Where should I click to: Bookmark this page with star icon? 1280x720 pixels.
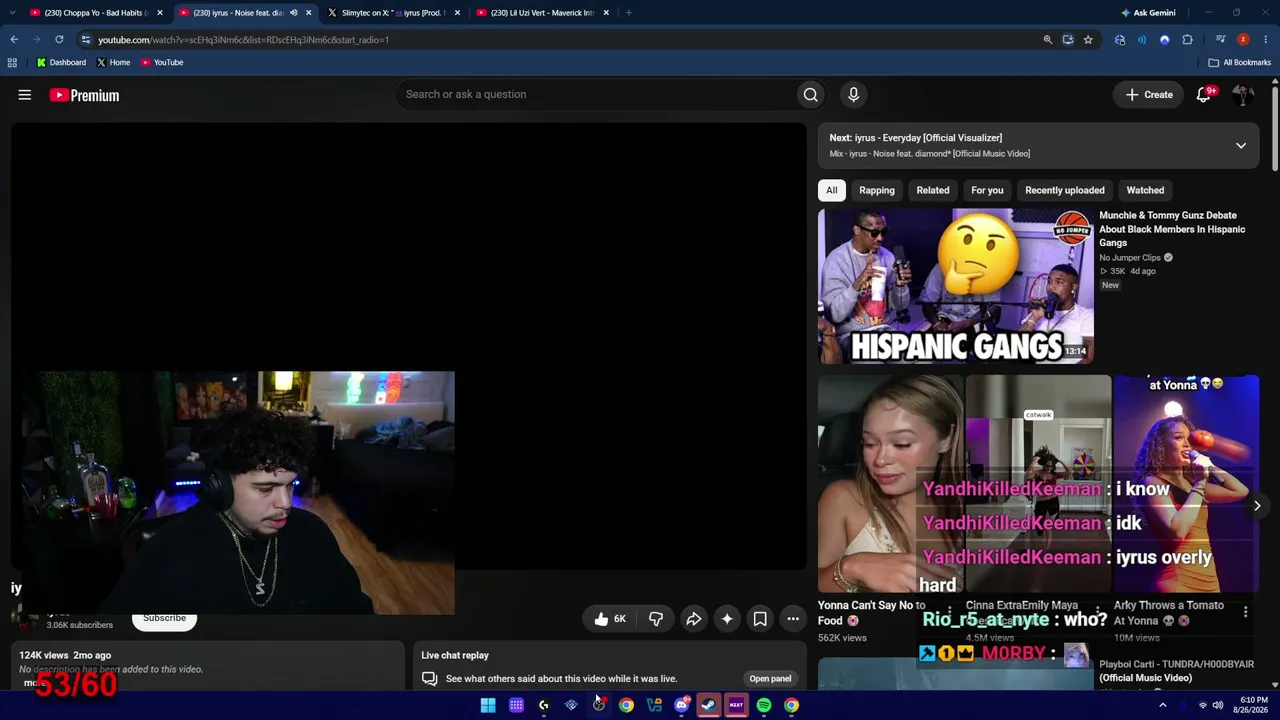(x=1088, y=40)
